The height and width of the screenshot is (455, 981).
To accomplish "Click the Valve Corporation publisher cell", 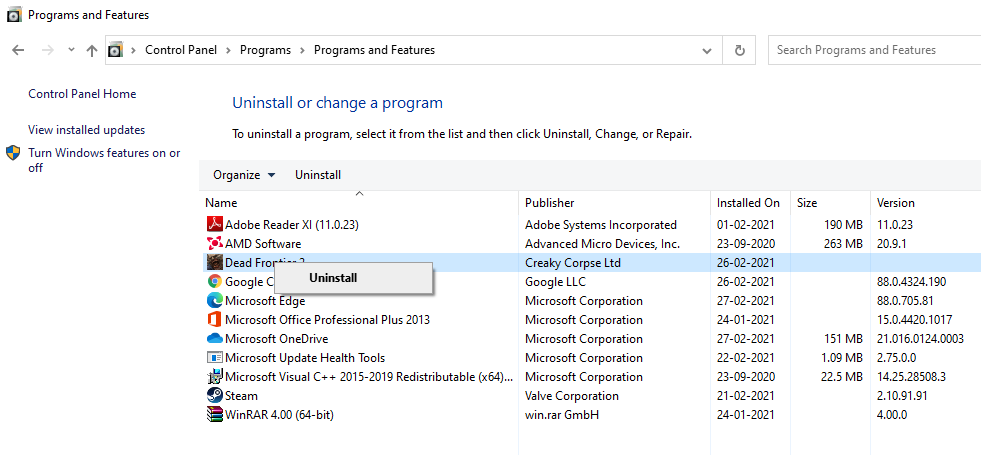I will pyautogui.click(x=572, y=396).
